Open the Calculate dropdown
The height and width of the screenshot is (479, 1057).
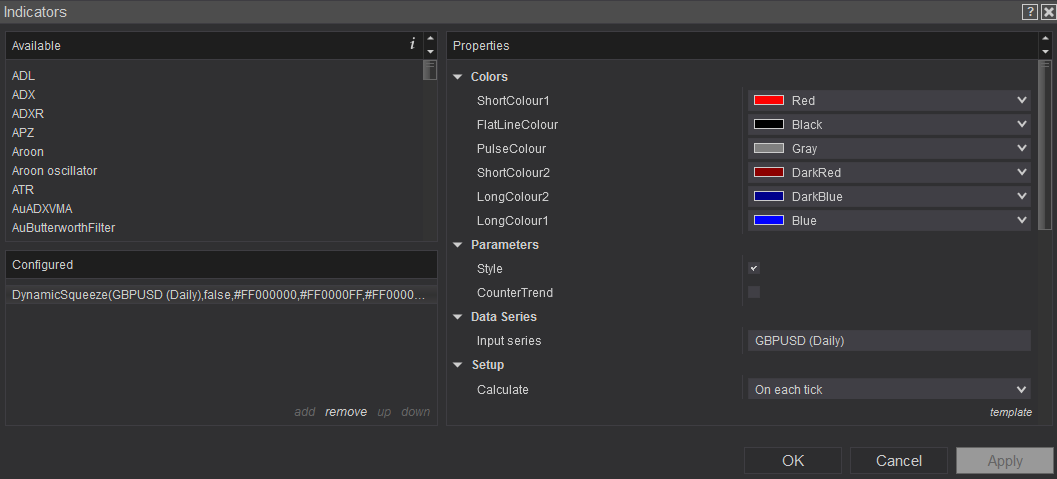(x=889, y=389)
